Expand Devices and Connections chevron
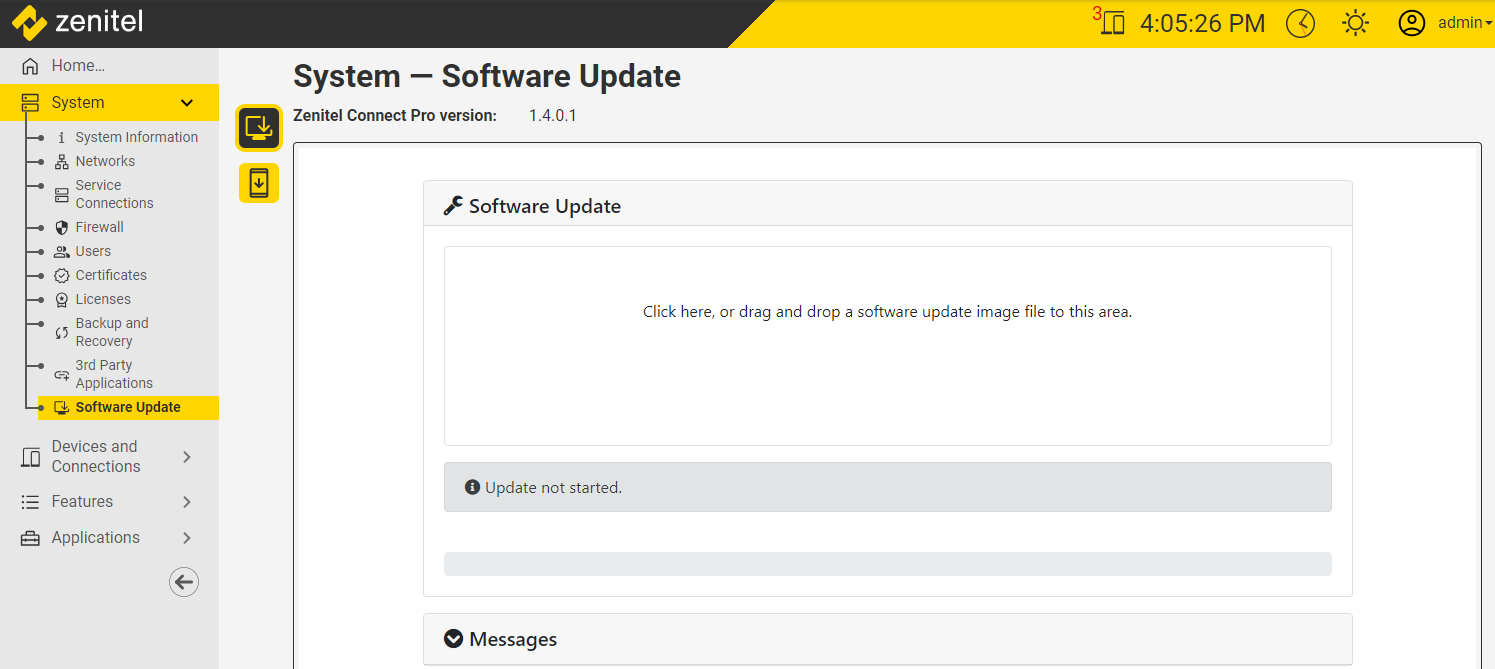This screenshot has width=1495, height=669. pos(187,457)
